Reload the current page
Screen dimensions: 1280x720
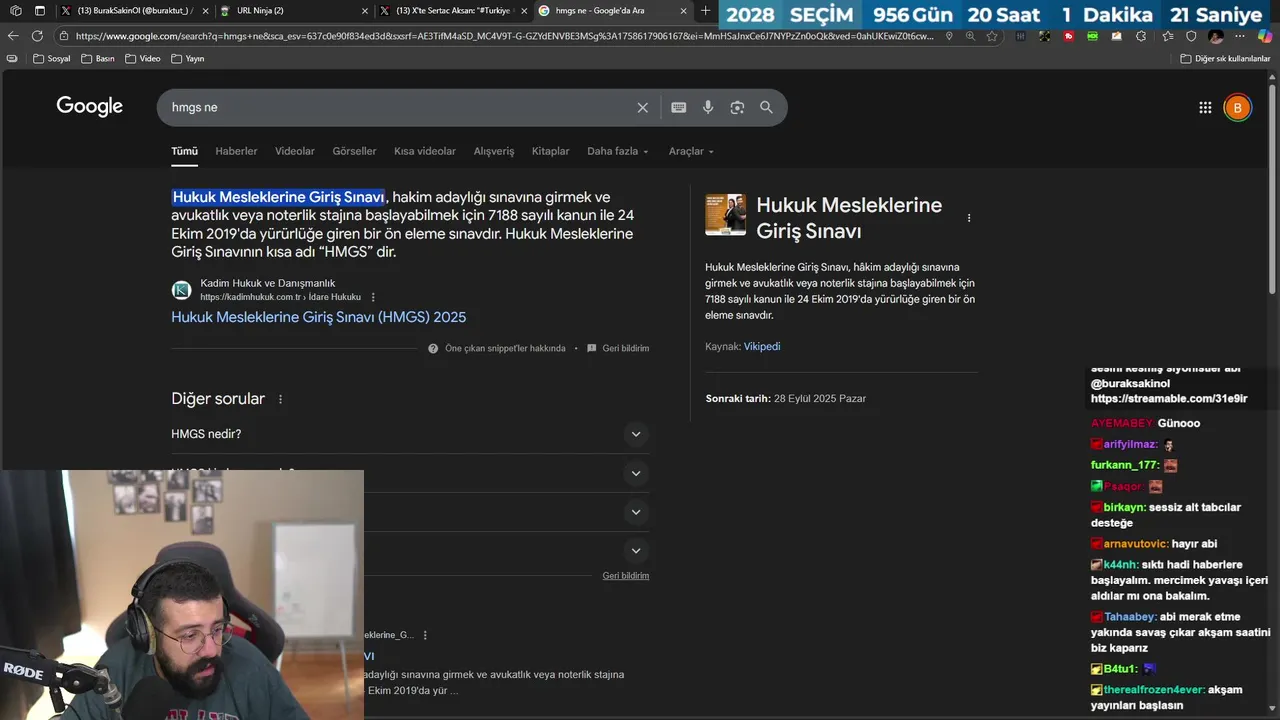[37, 36]
